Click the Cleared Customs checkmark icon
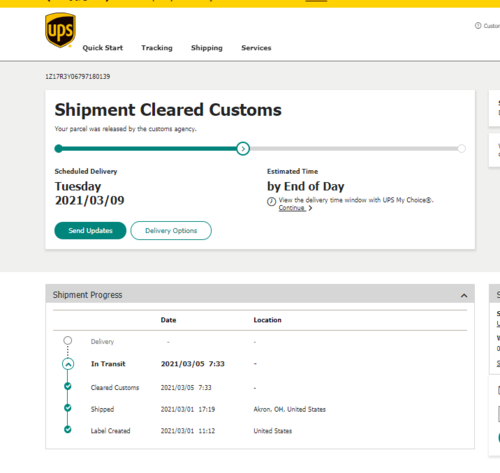Viewport: 500px width, 473px height. 68,386
